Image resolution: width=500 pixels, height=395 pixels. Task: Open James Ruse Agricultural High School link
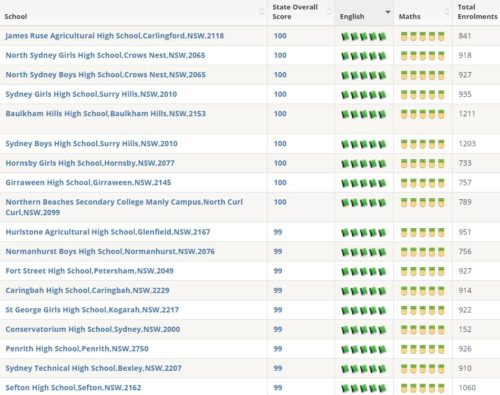tap(115, 36)
